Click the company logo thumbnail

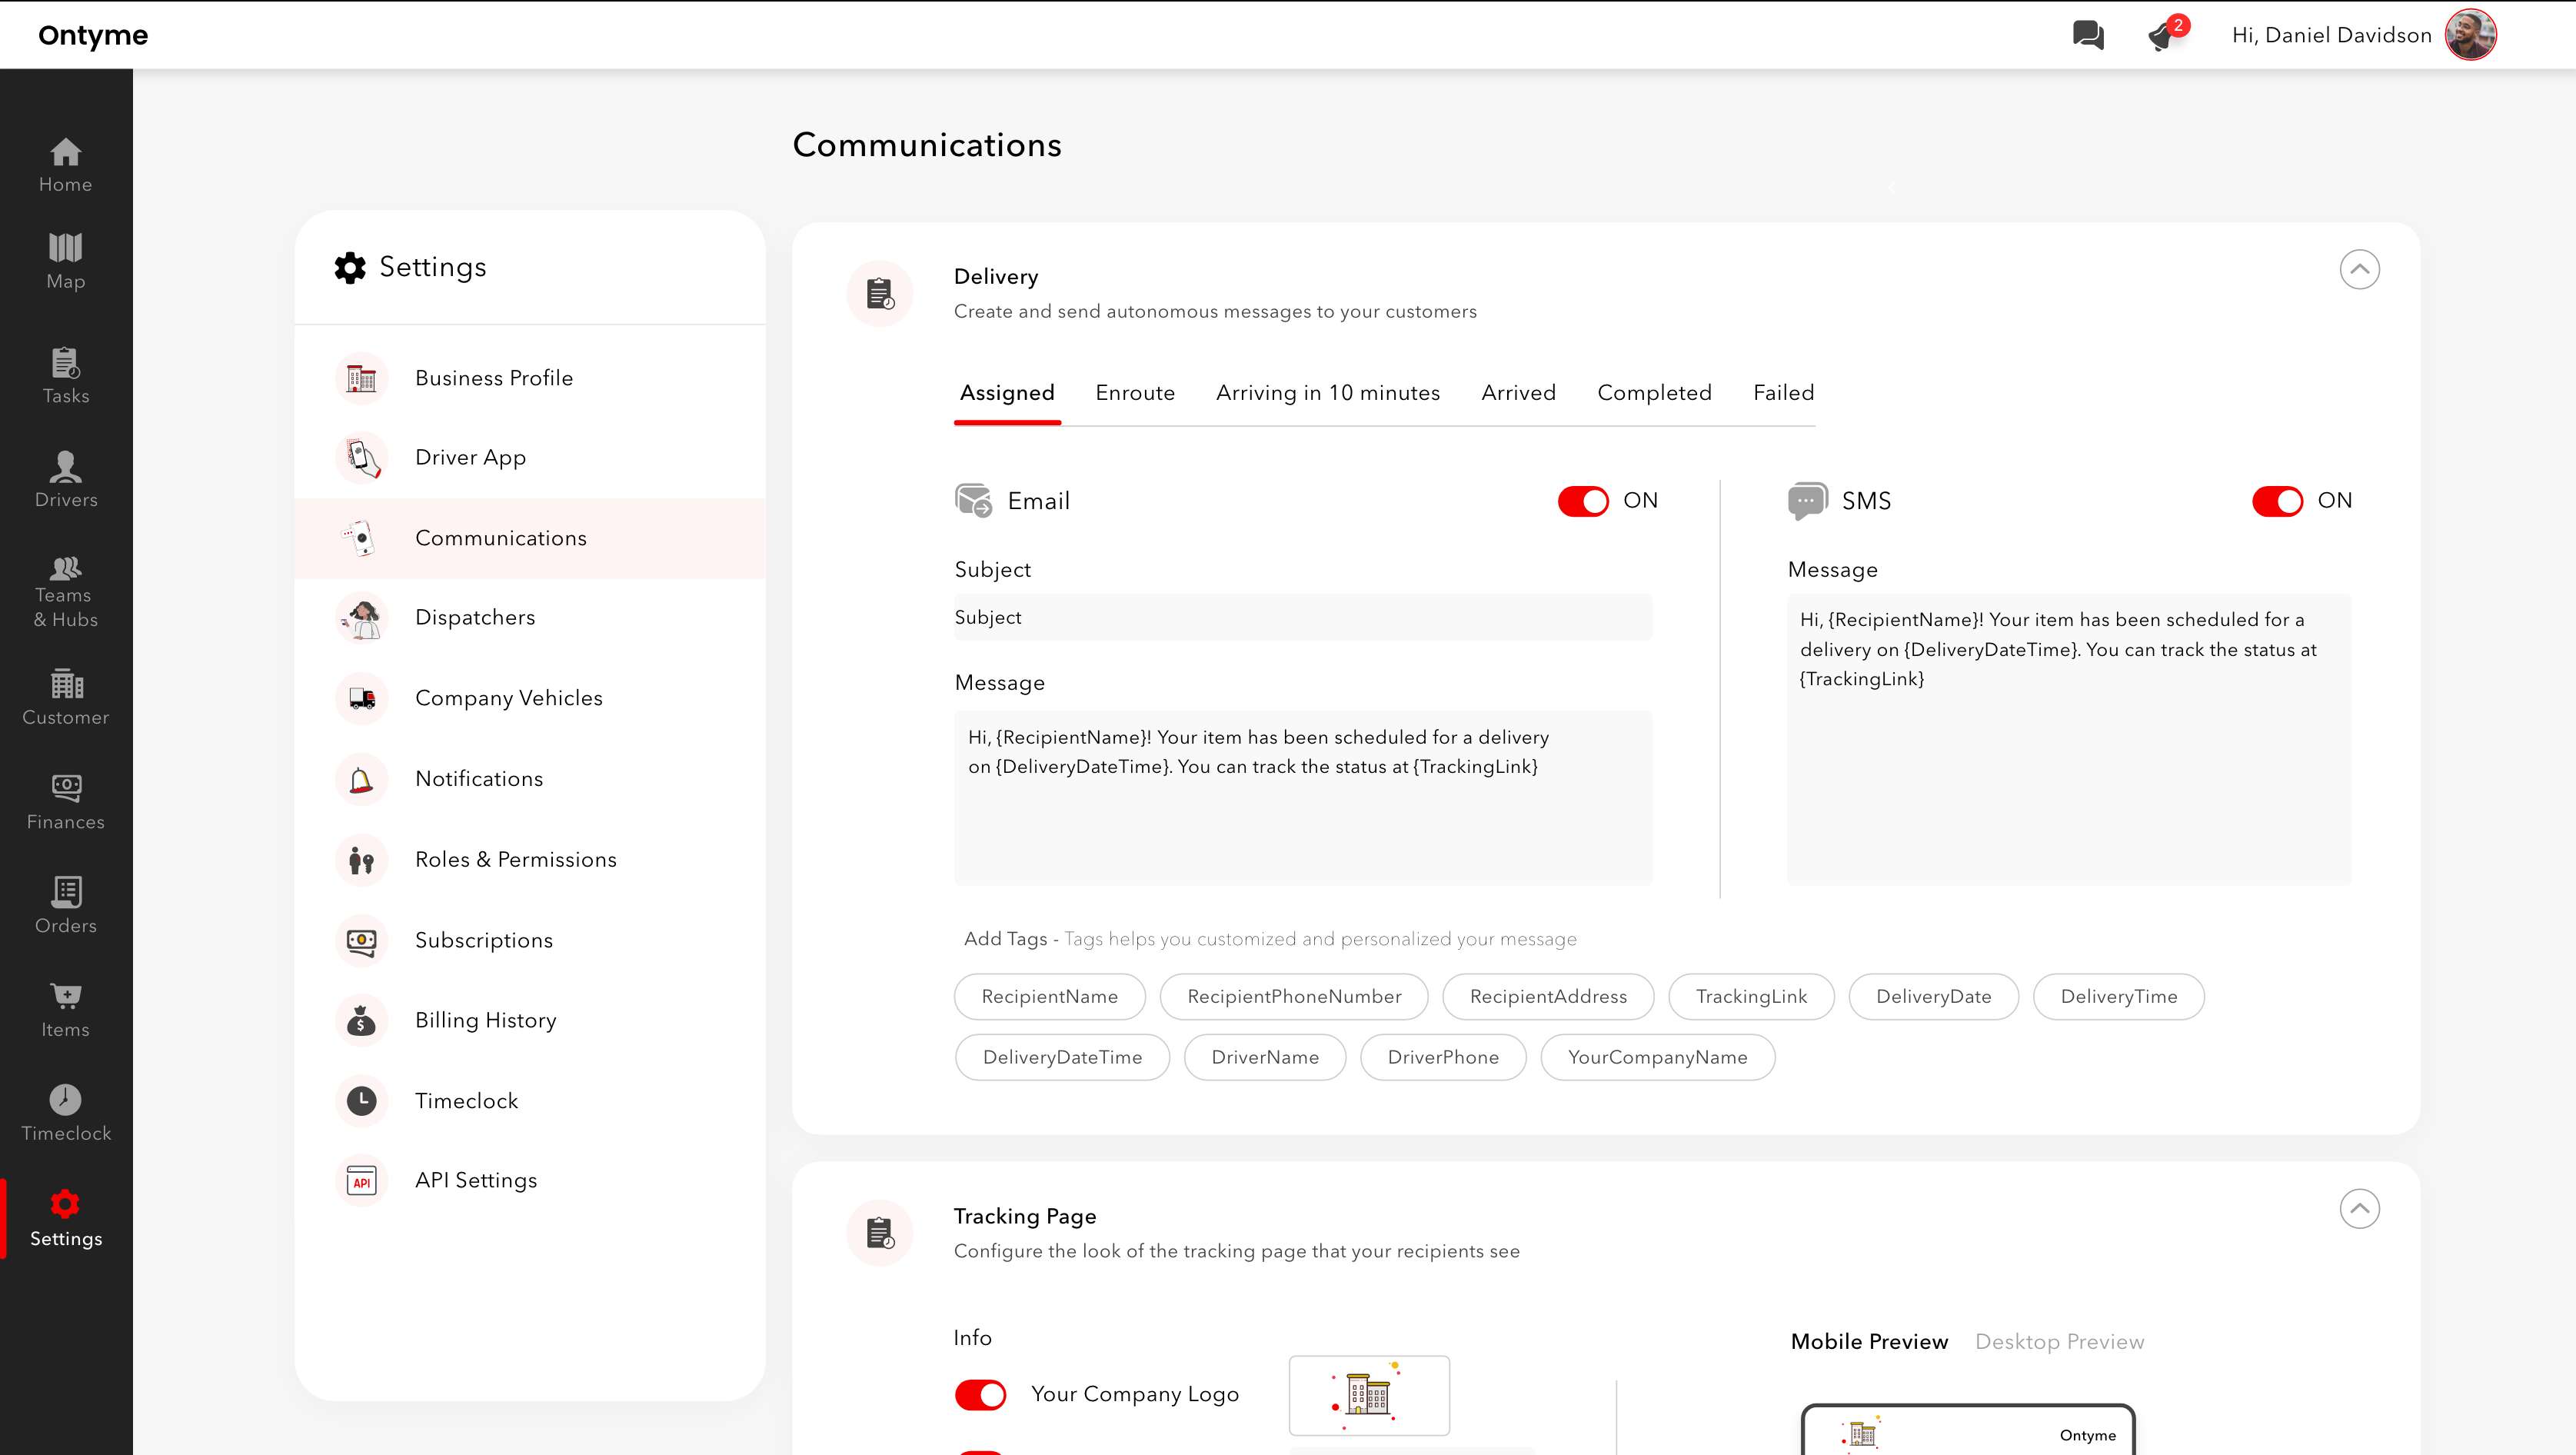tap(1368, 1394)
